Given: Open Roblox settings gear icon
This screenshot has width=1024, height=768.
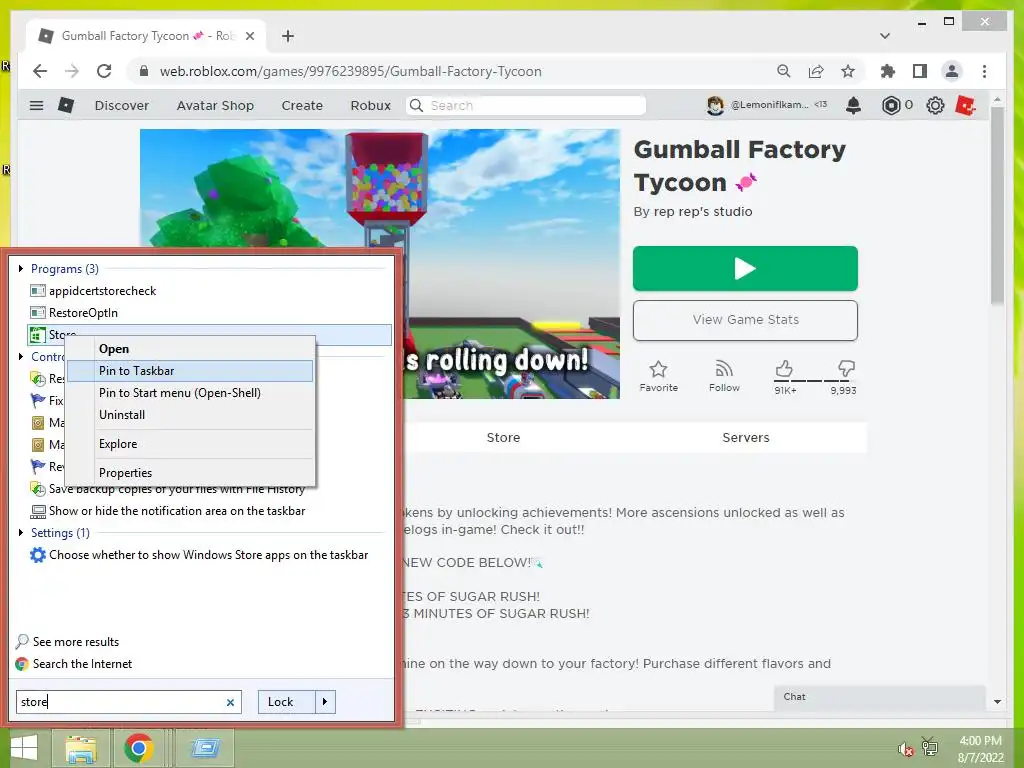Looking at the screenshot, I should point(935,105).
